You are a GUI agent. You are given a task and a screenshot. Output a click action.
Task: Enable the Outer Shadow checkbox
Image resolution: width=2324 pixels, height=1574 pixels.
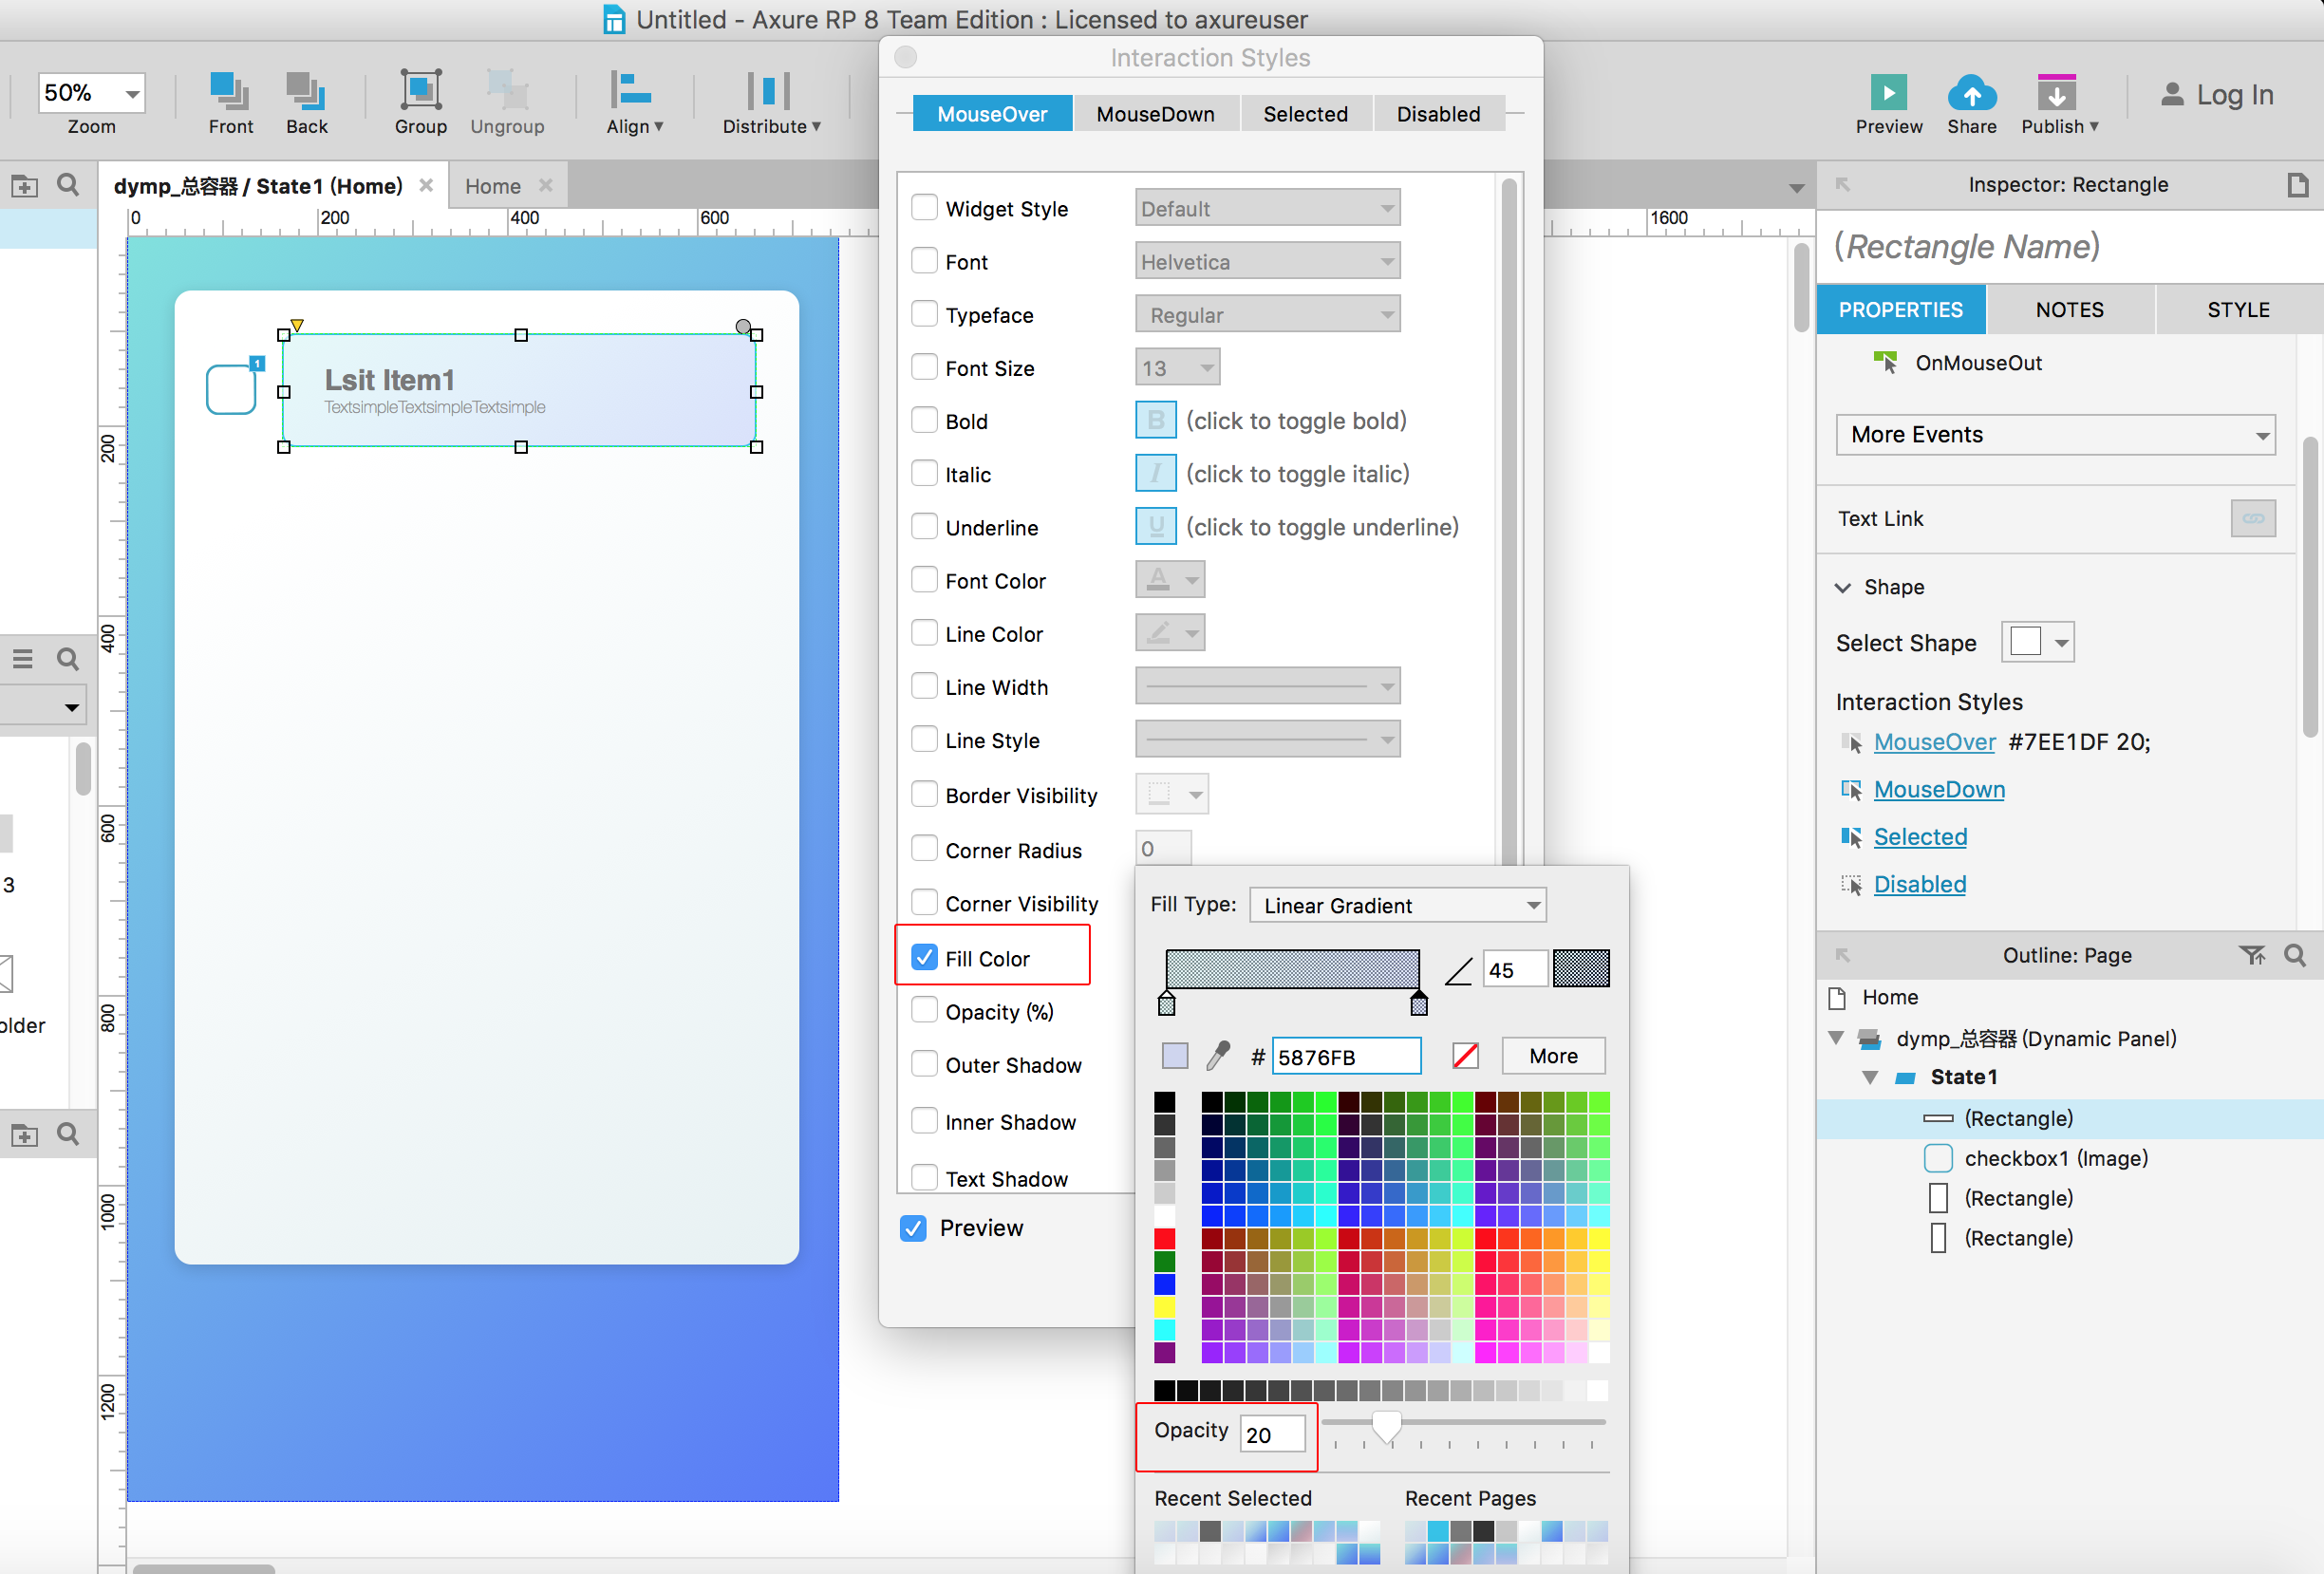[x=925, y=1064]
